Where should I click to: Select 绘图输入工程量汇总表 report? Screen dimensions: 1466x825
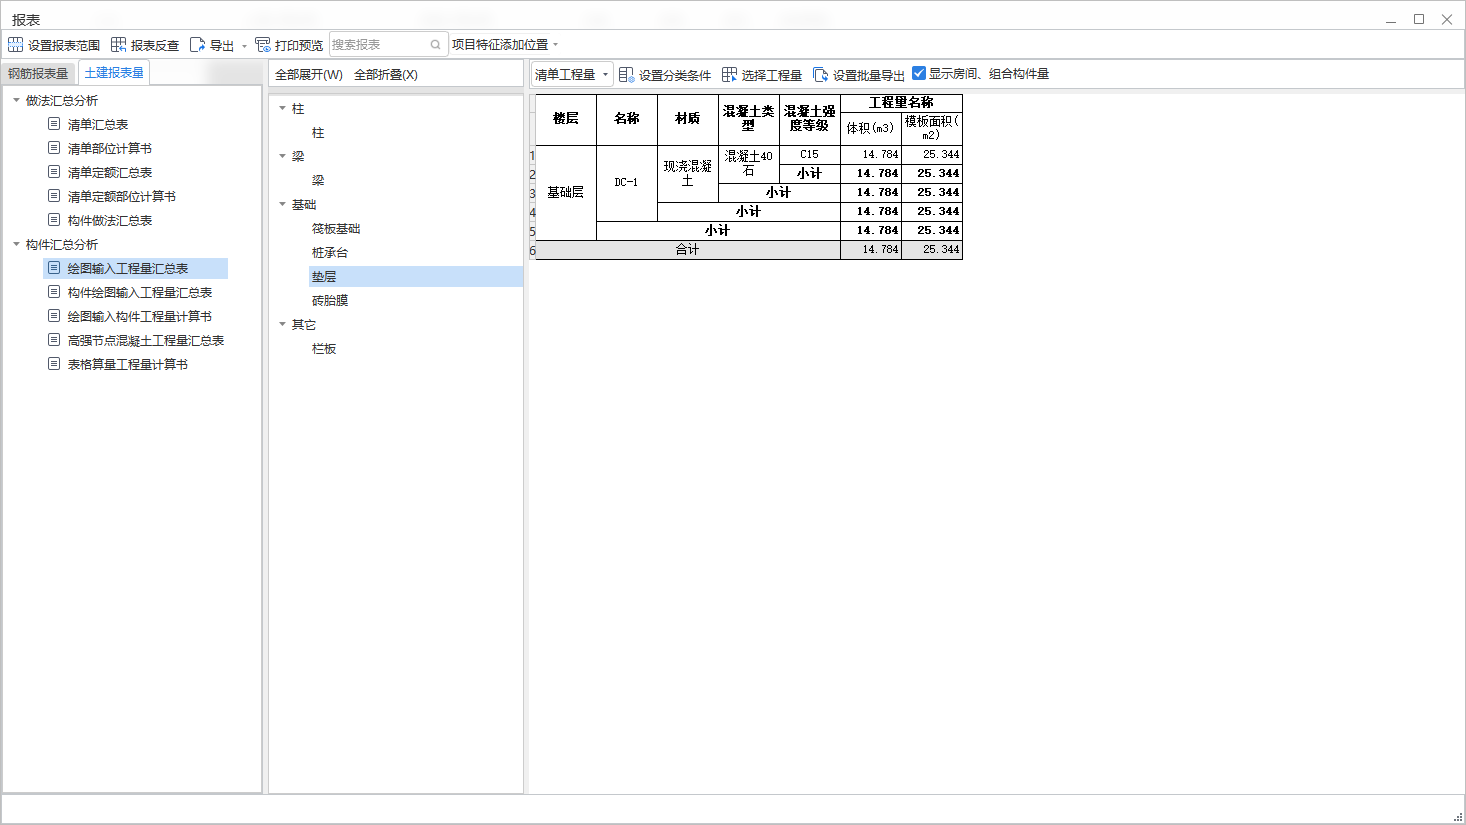pos(128,269)
